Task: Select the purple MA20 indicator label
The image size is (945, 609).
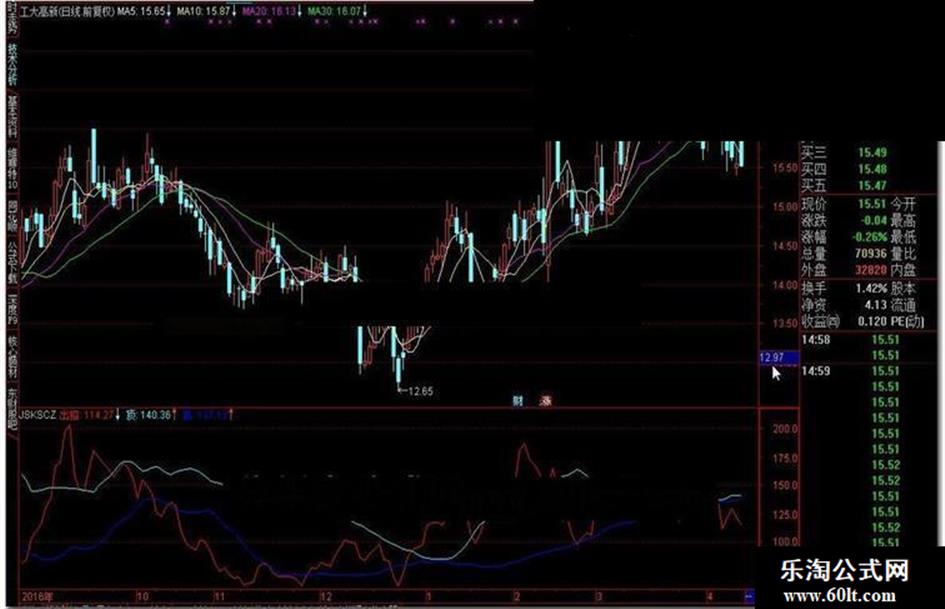Action: (x=270, y=11)
